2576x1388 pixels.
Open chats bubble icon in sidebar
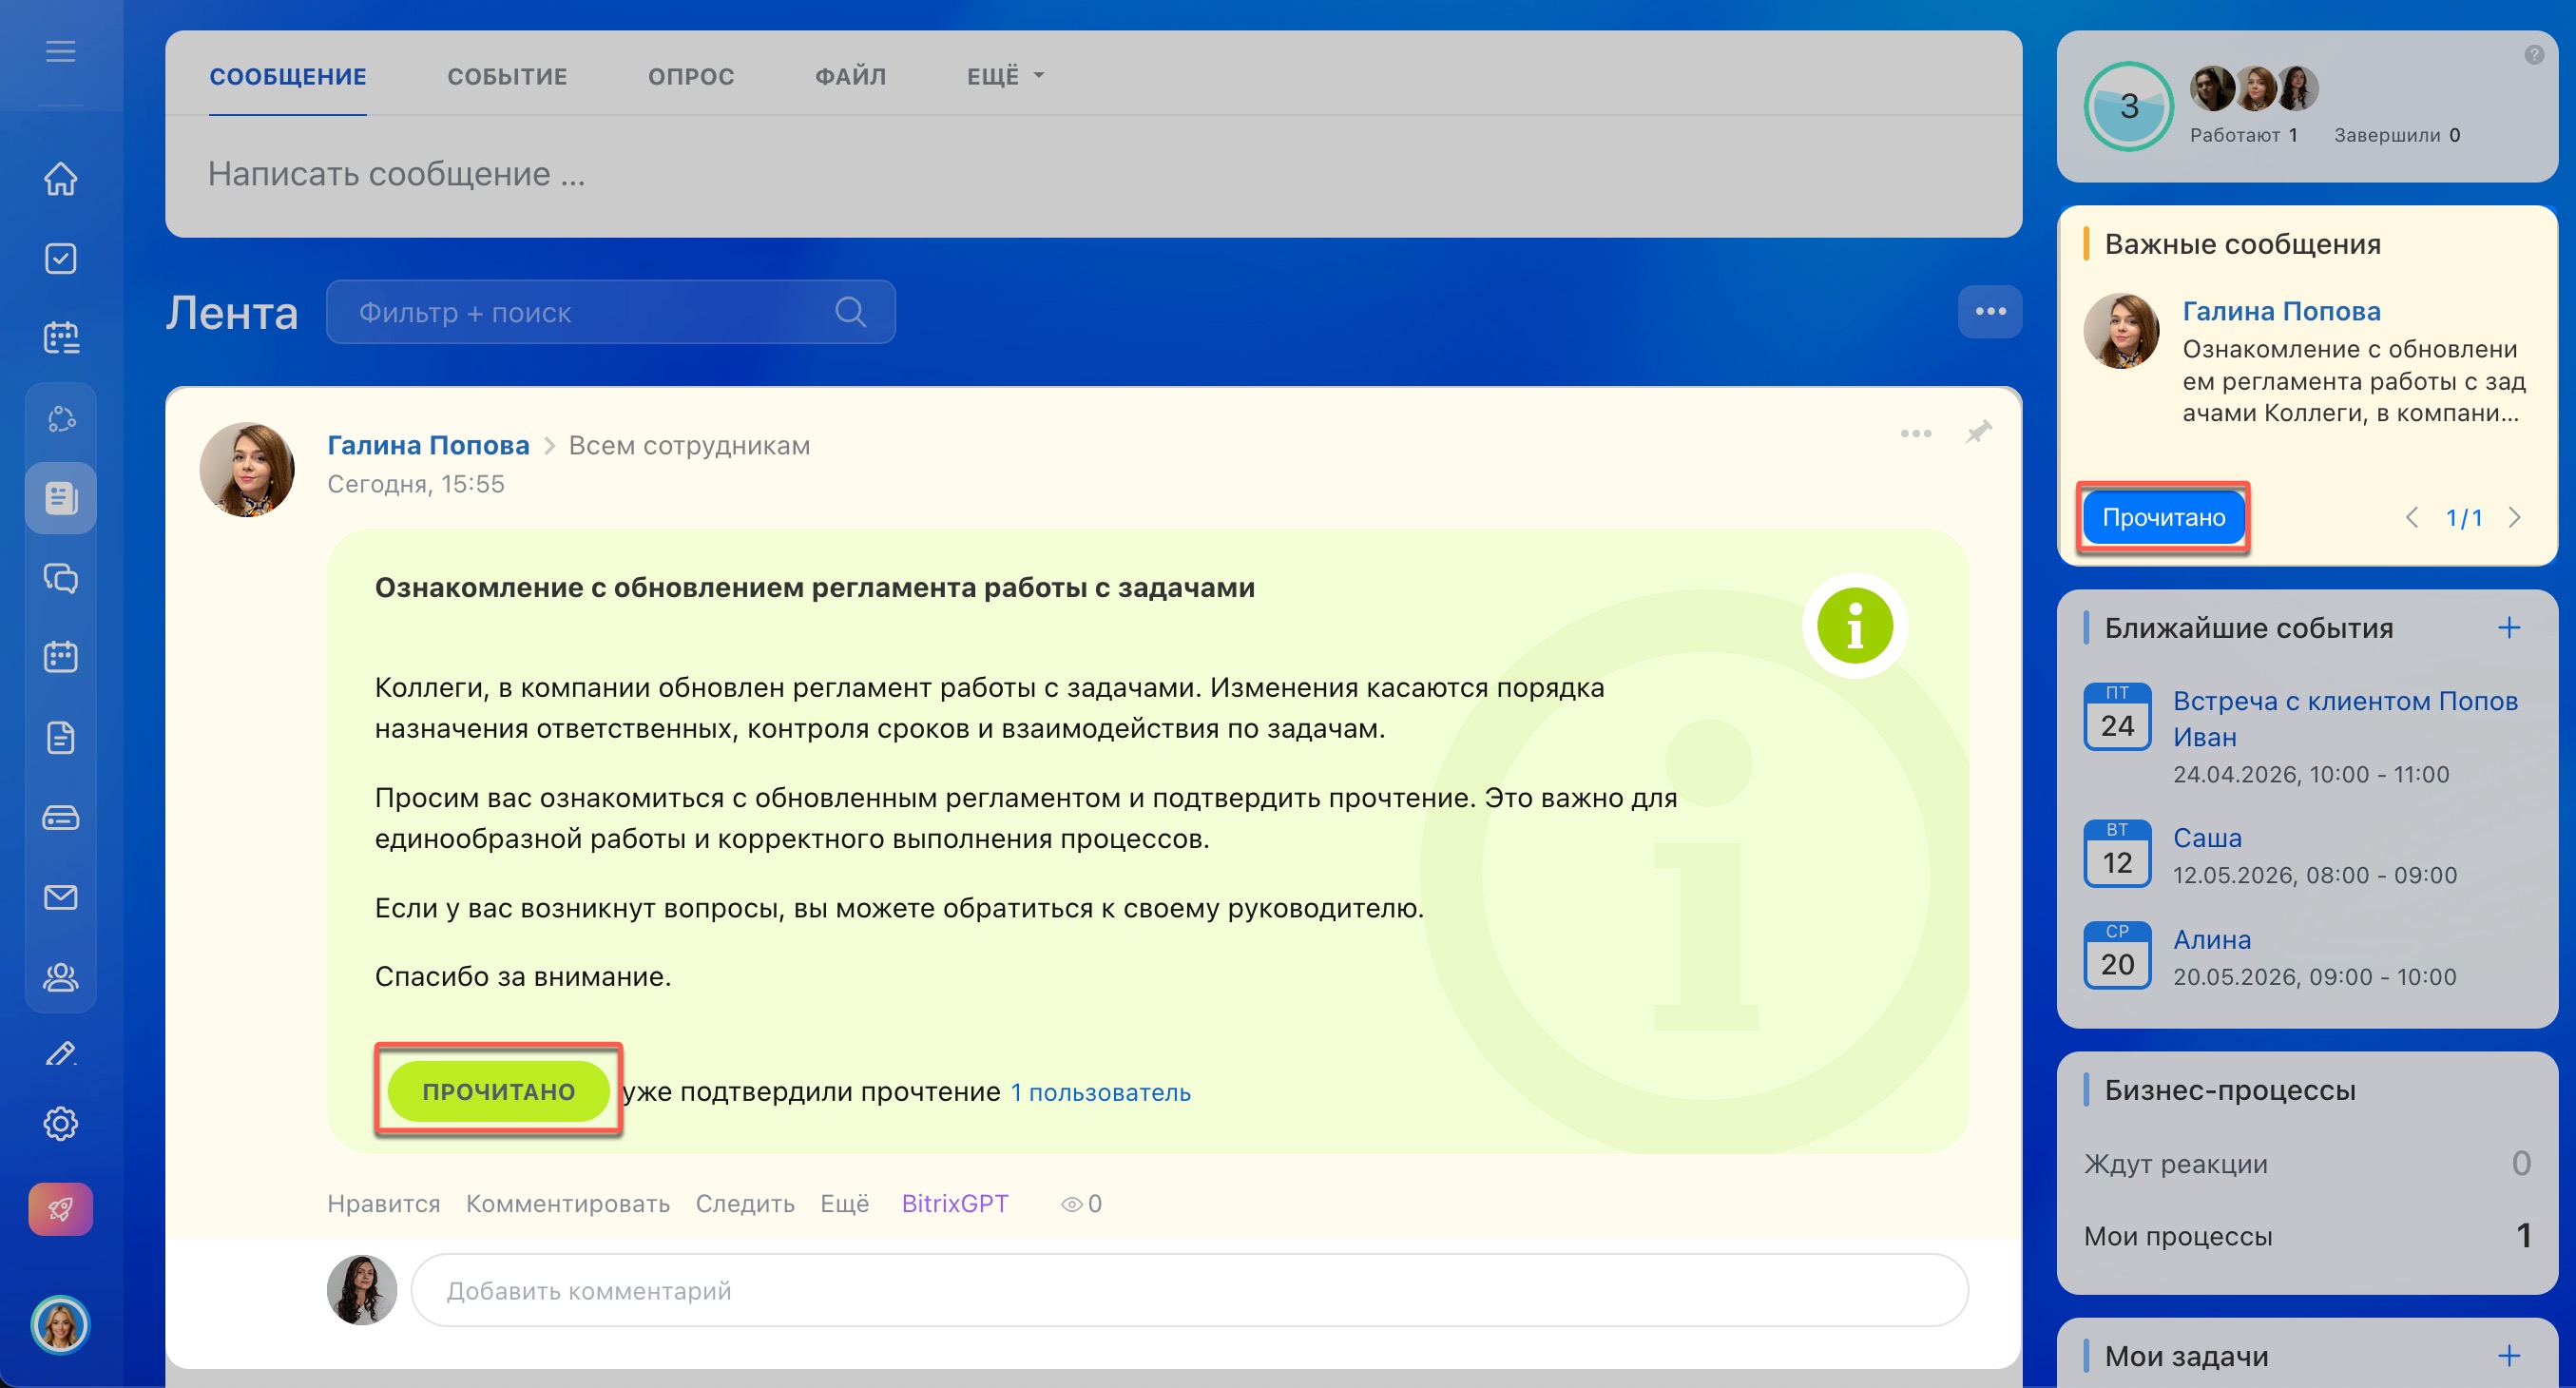point(60,578)
